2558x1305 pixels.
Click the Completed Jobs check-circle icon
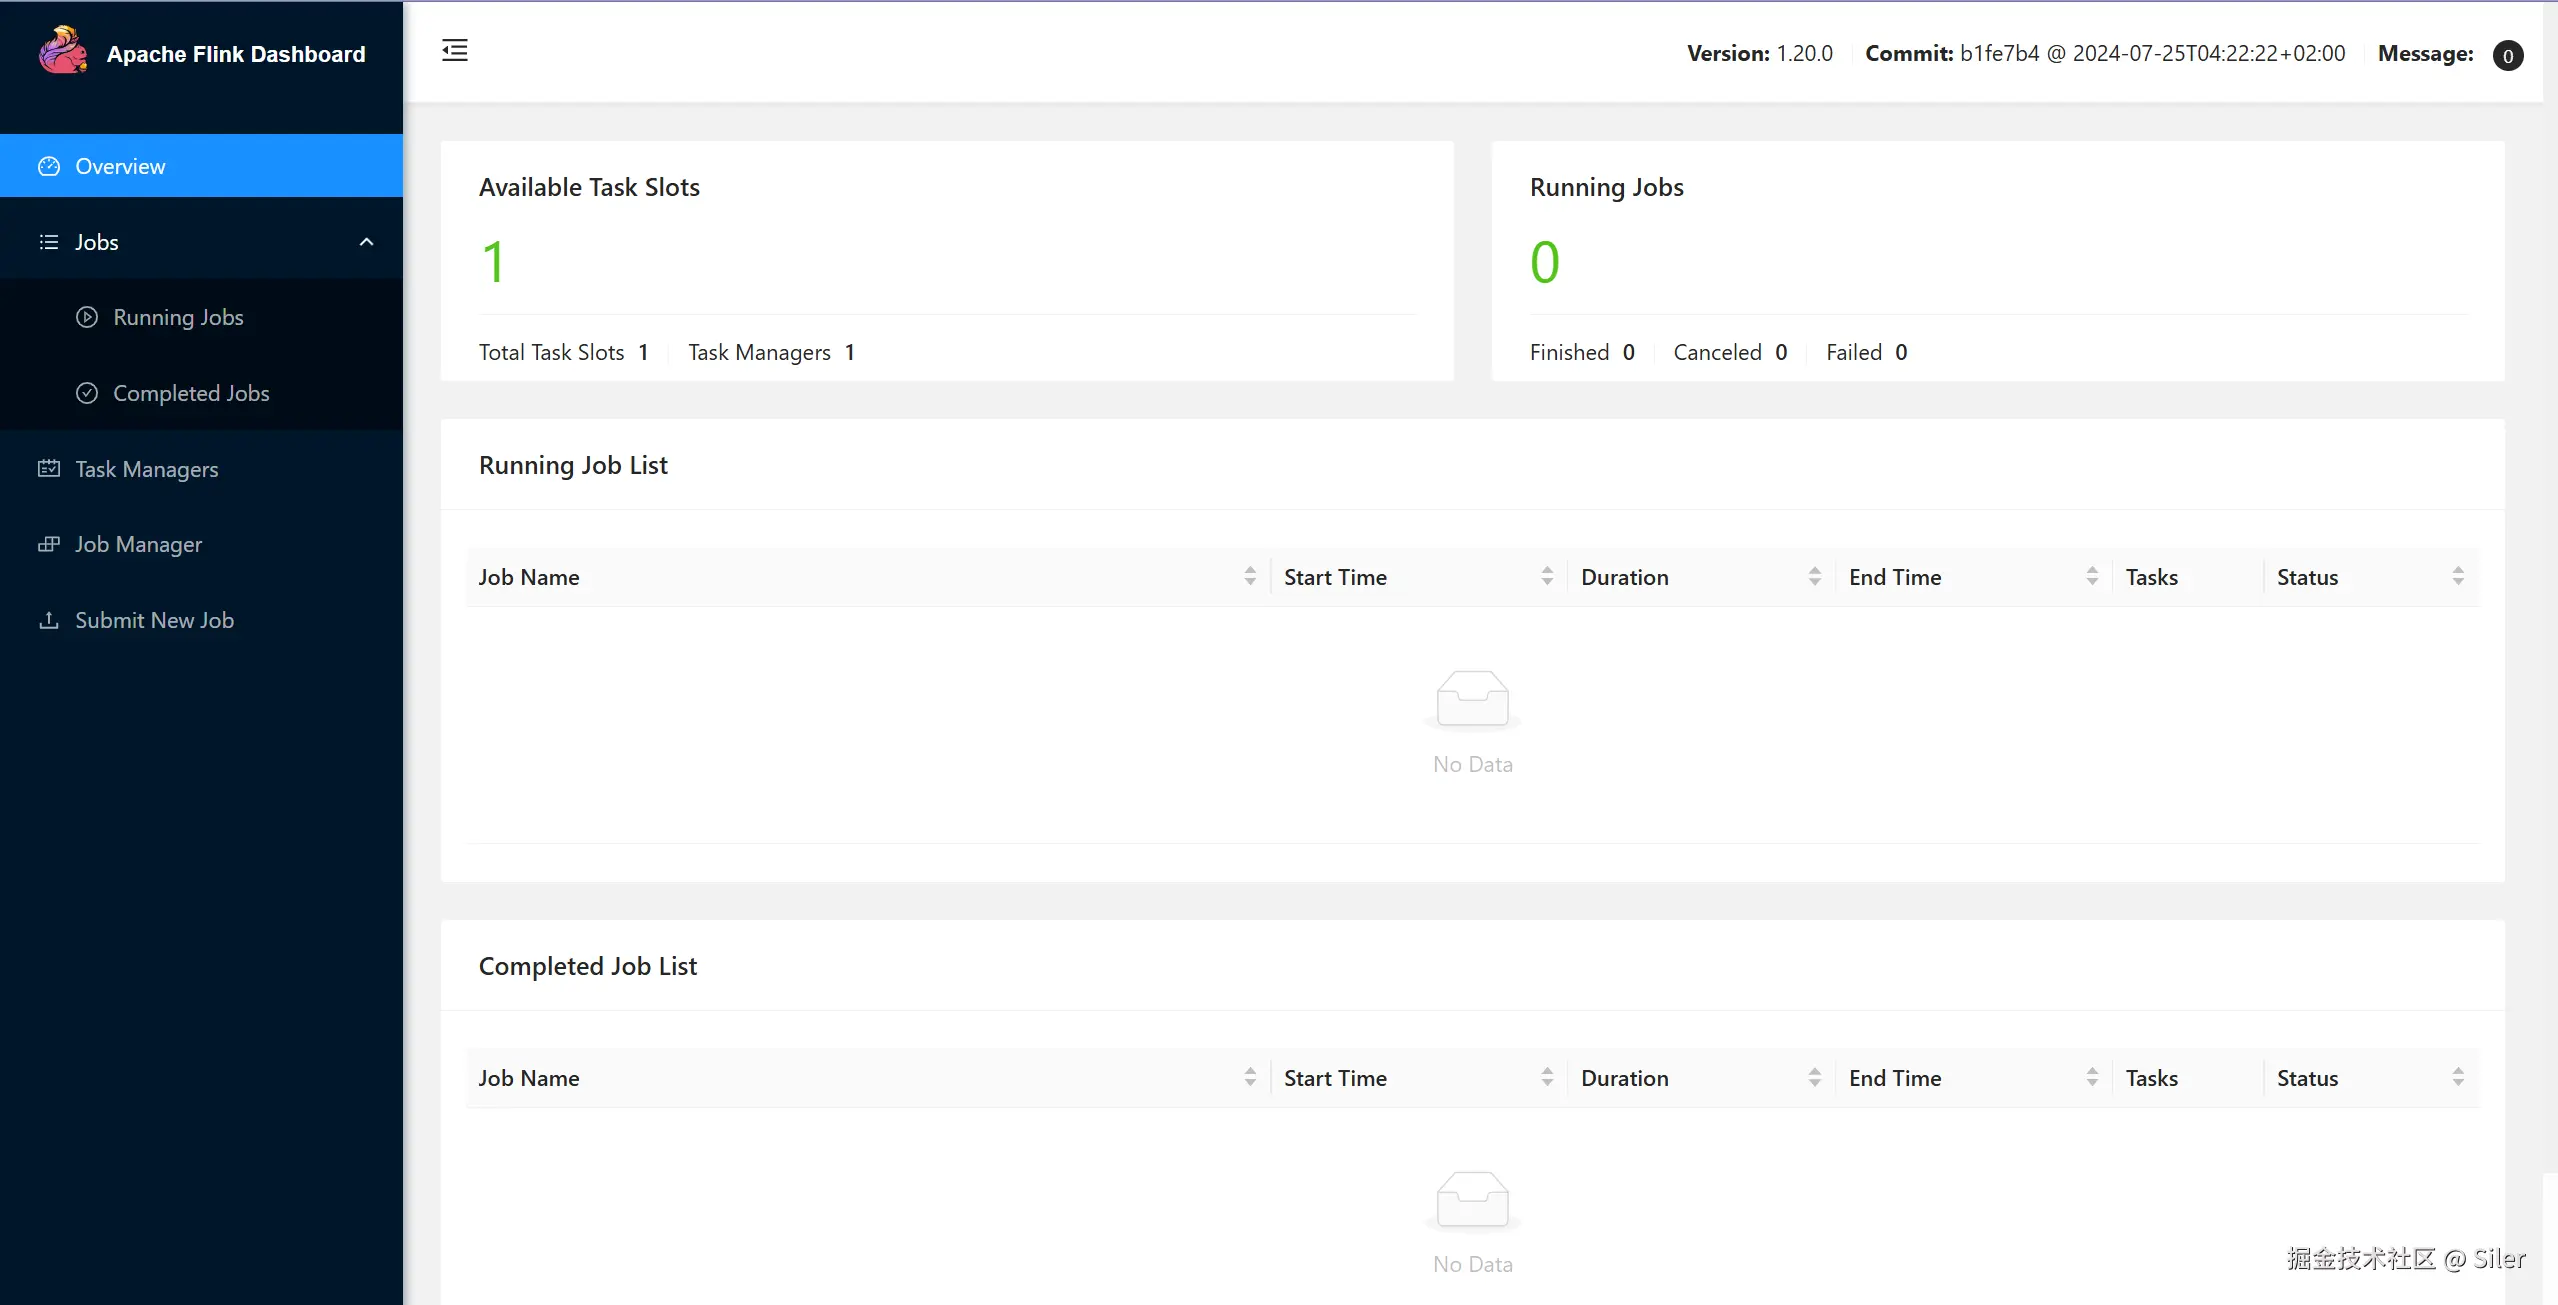tap(87, 393)
